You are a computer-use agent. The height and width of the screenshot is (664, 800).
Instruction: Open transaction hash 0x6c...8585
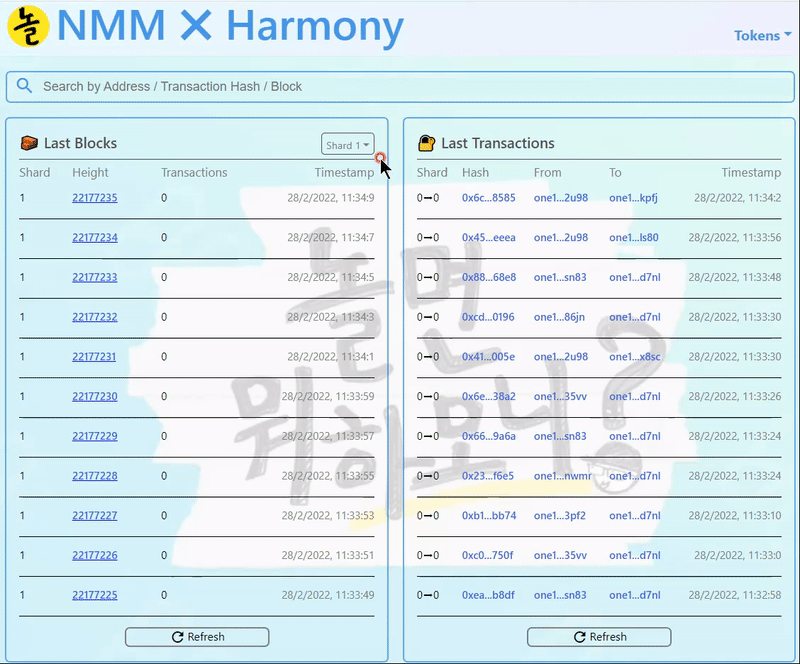[488, 198]
